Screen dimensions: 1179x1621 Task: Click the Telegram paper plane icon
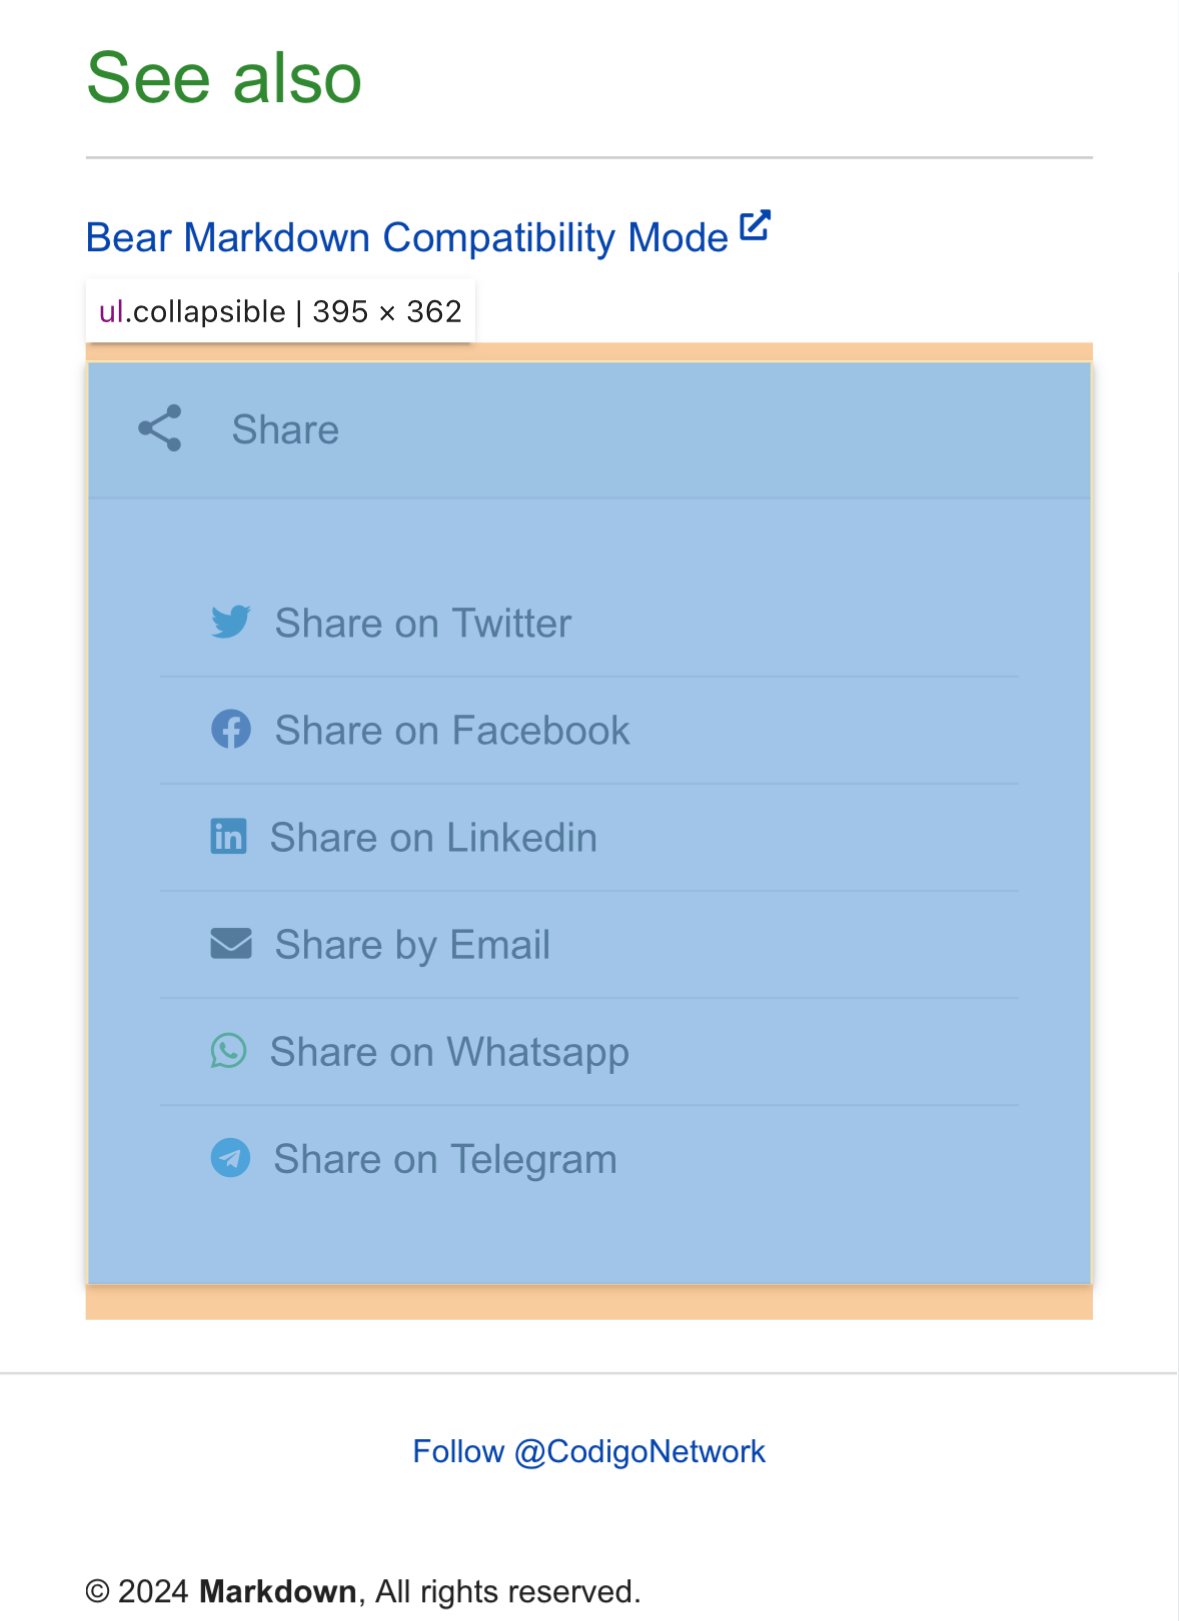pyautogui.click(x=230, y=1158)
